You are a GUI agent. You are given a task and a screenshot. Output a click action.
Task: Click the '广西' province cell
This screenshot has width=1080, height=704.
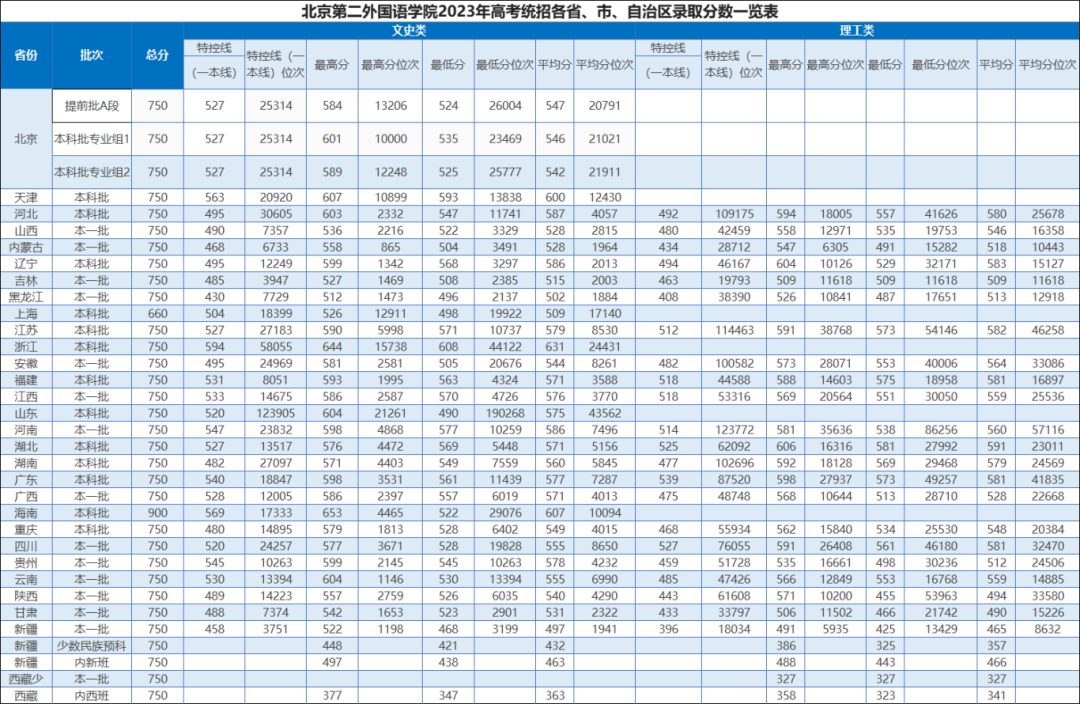(26, 496)
